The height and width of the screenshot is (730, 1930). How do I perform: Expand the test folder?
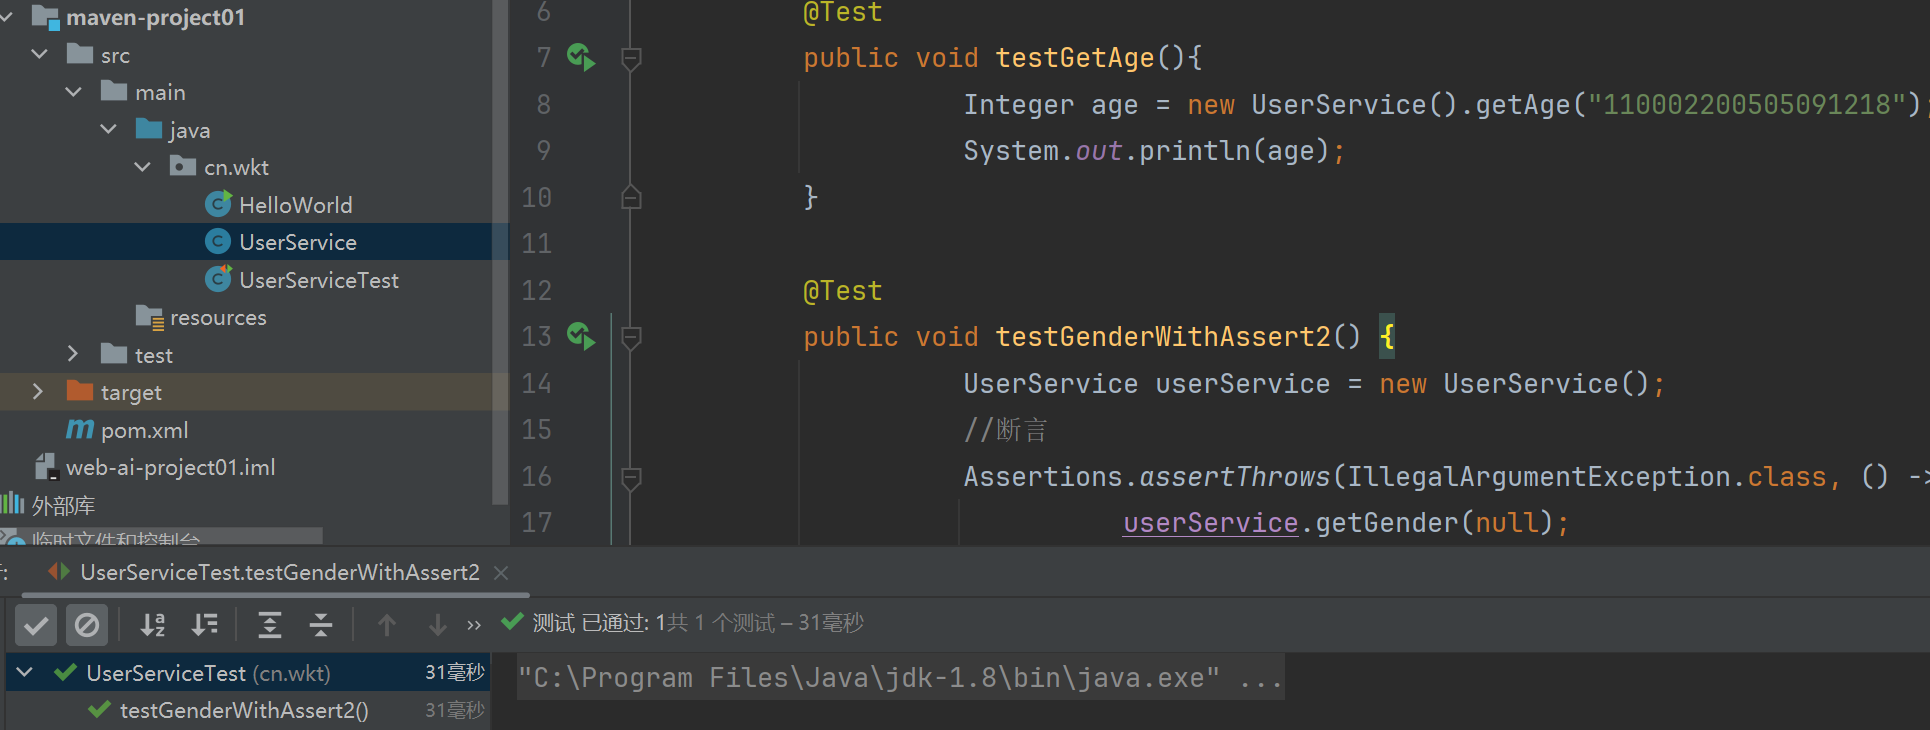point(73,354)
